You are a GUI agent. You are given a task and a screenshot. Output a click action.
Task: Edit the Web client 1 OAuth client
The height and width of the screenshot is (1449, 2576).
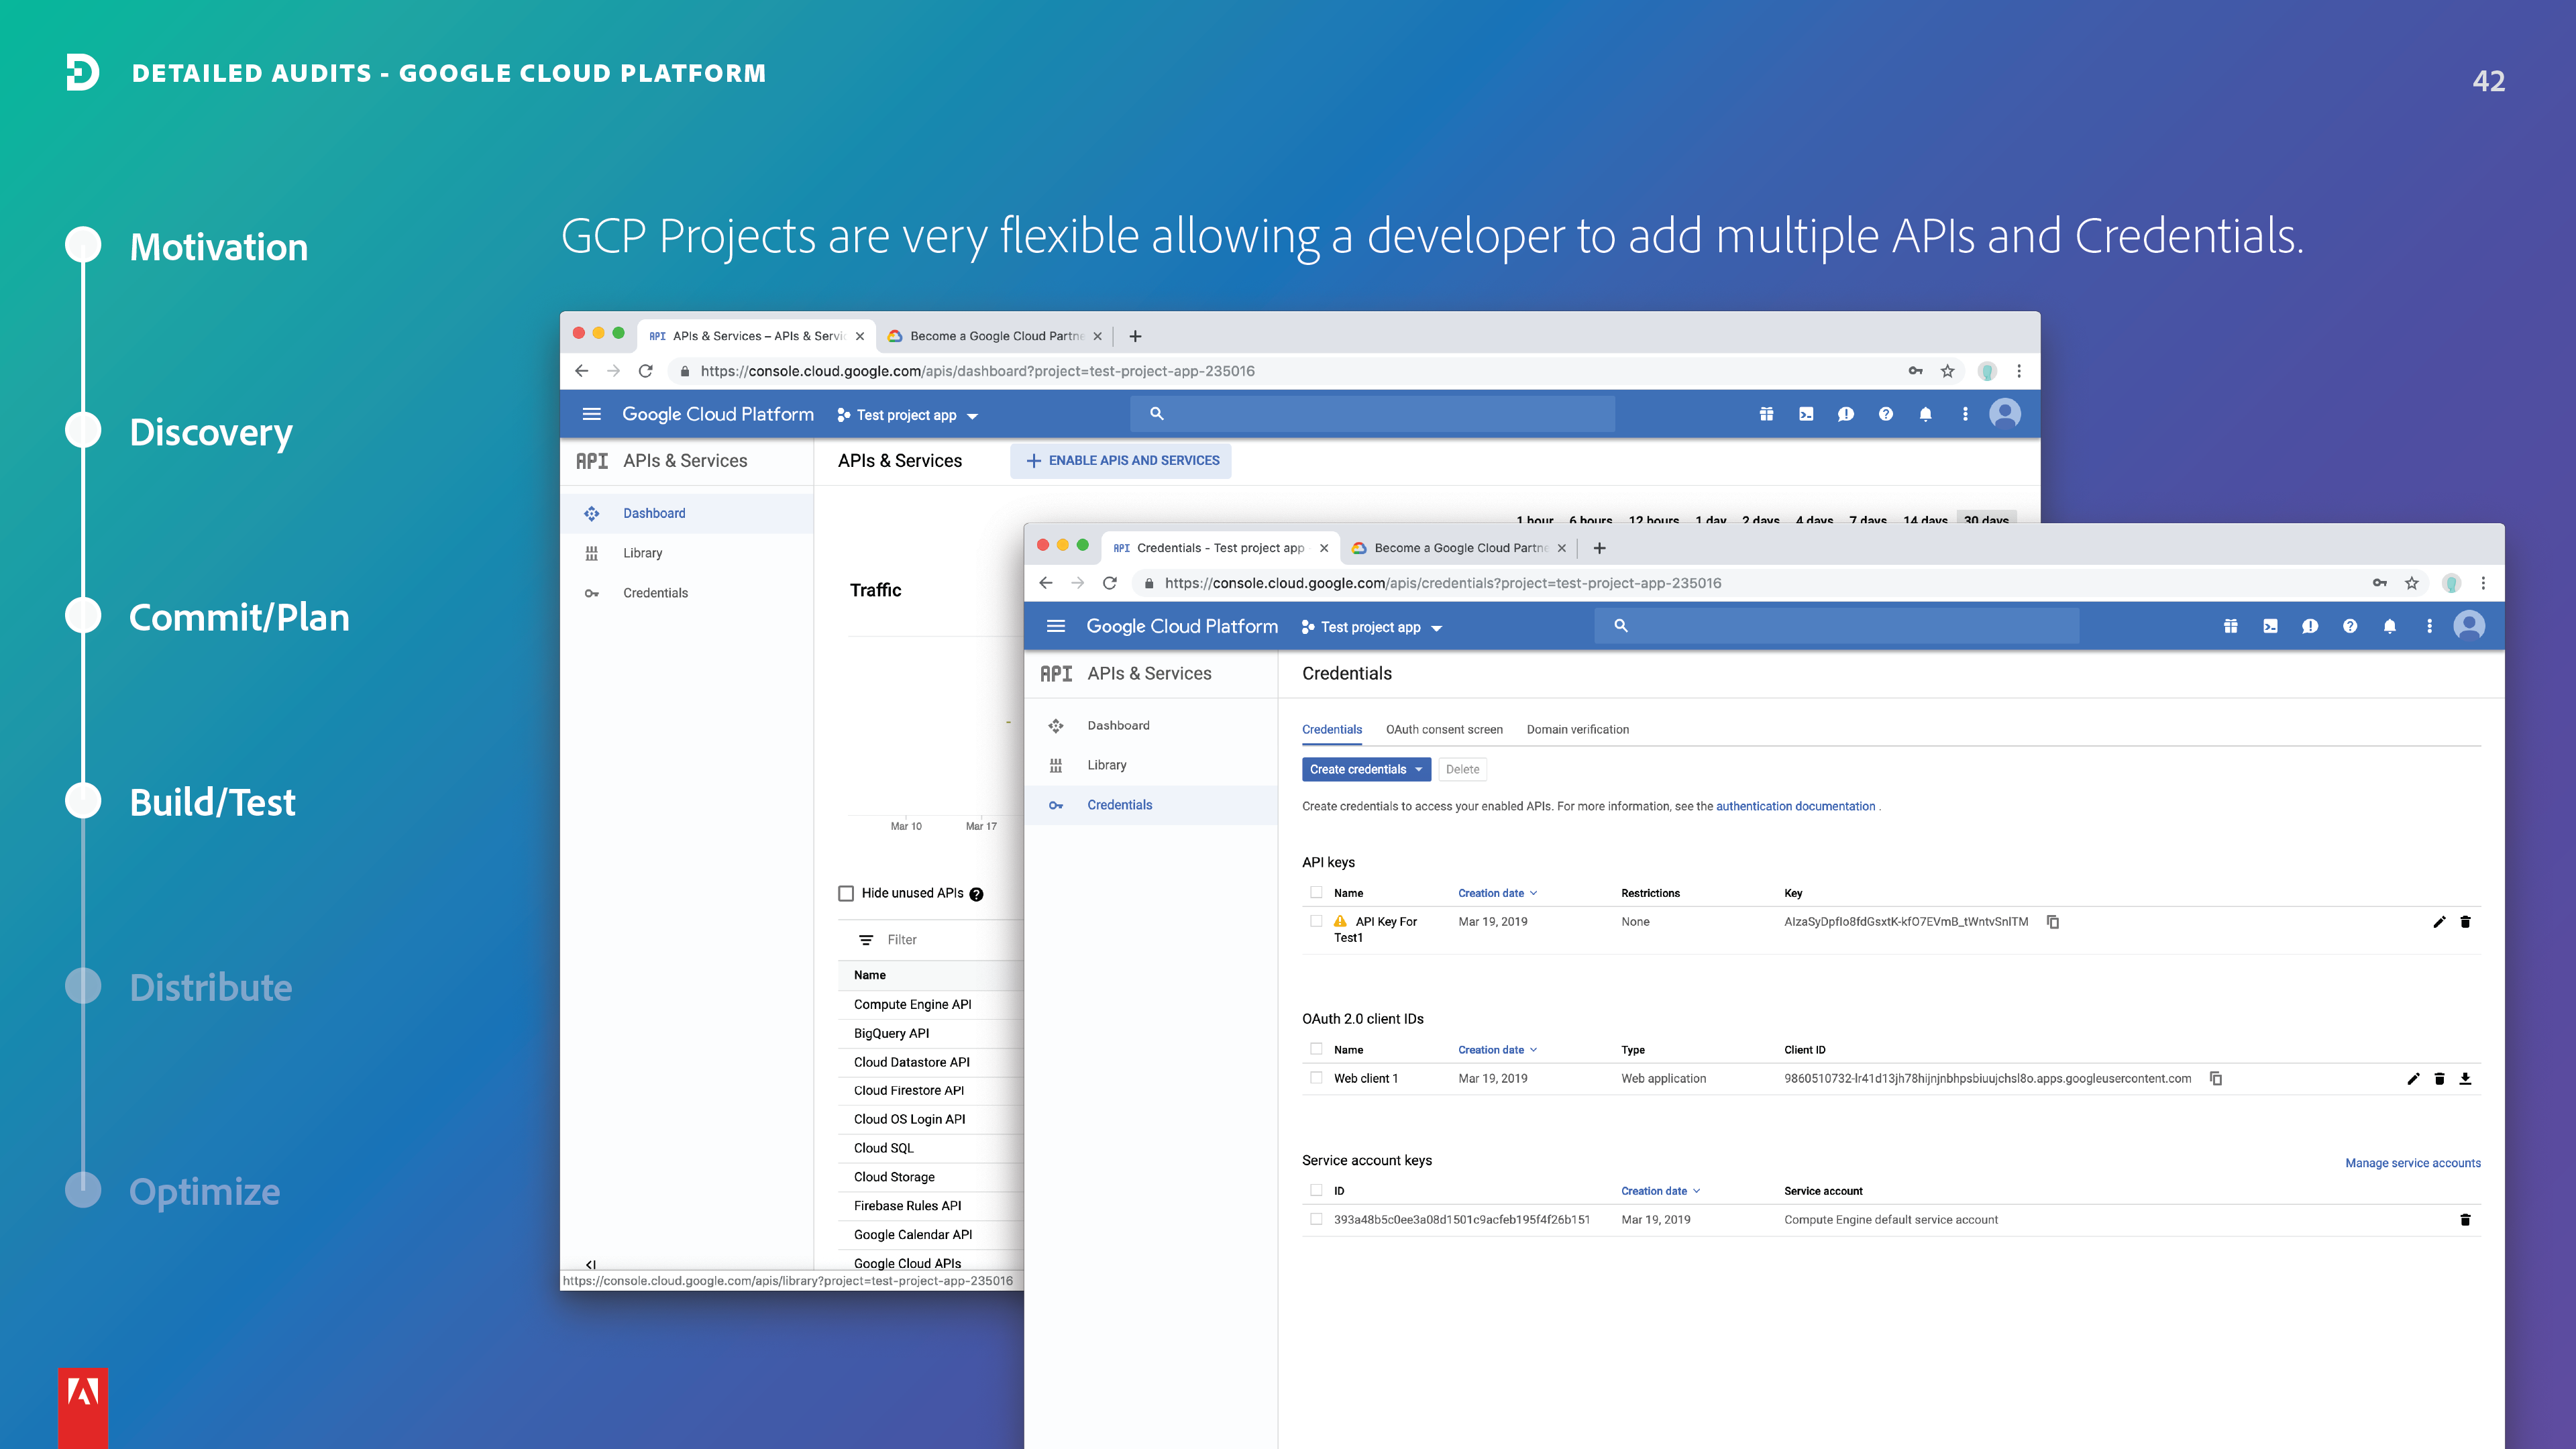2413,1078
